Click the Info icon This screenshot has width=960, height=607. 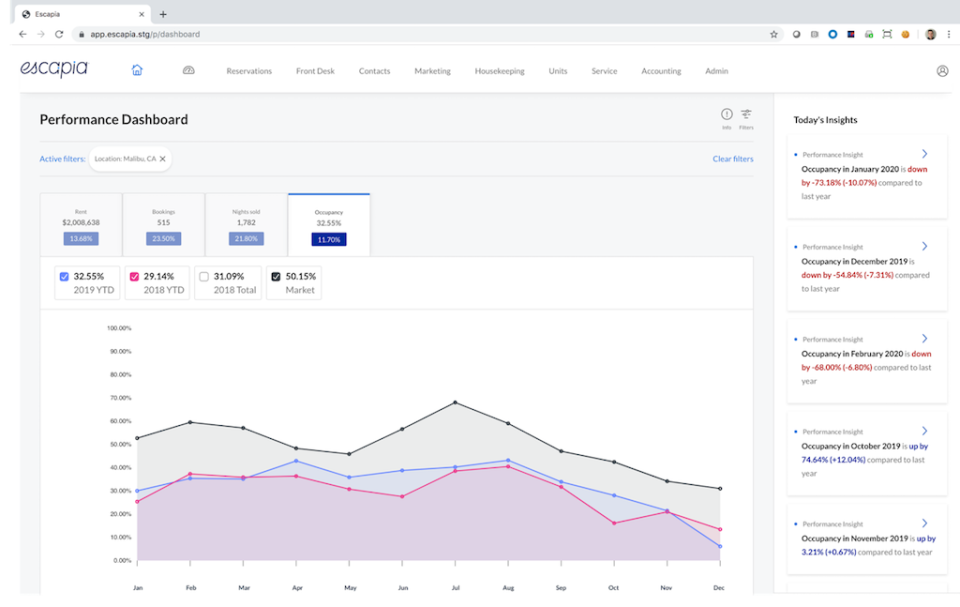[x=727, y=115]
